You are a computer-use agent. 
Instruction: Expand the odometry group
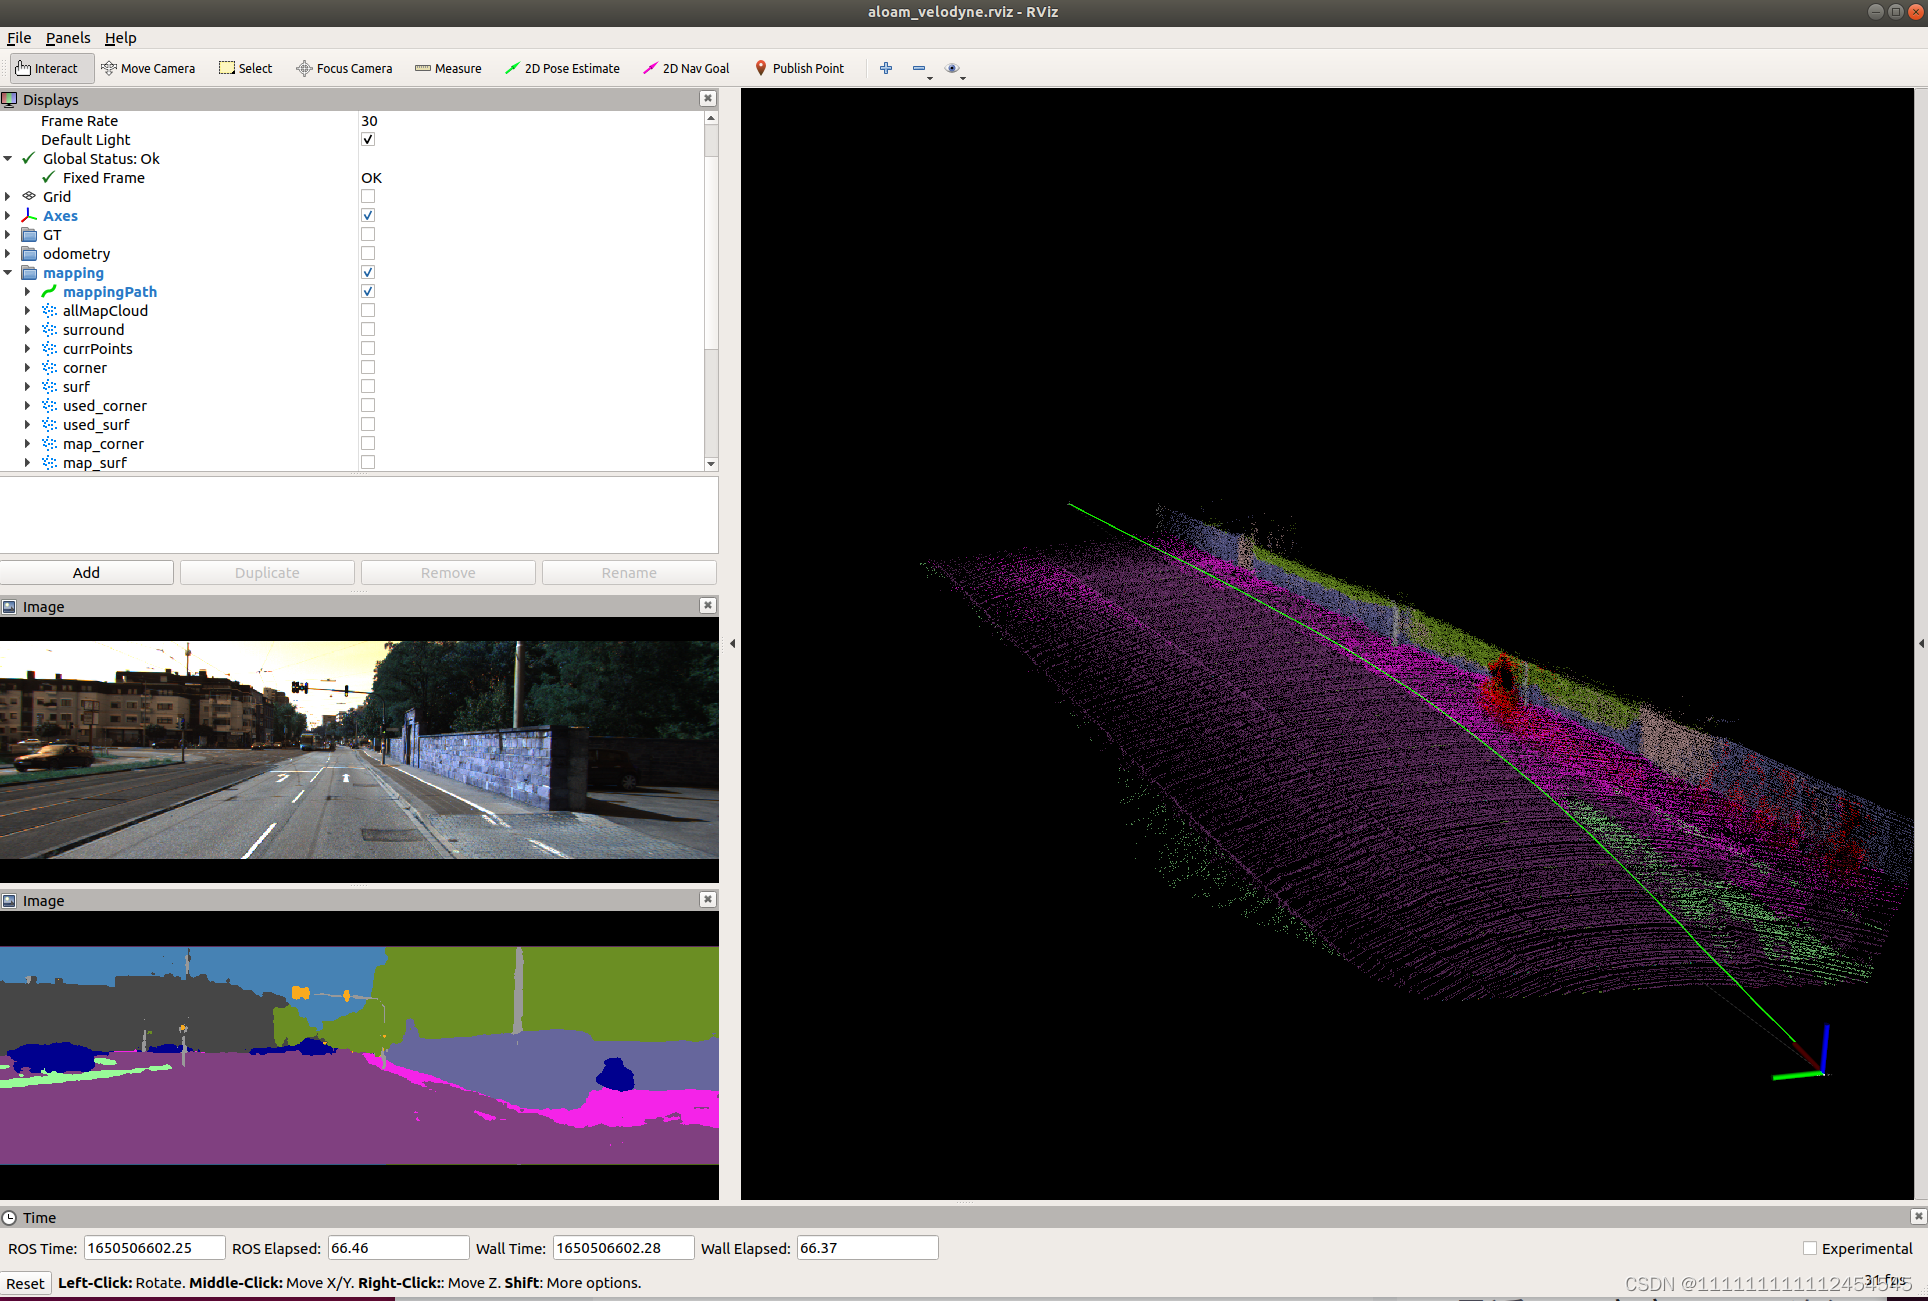(x=8, y=254)
